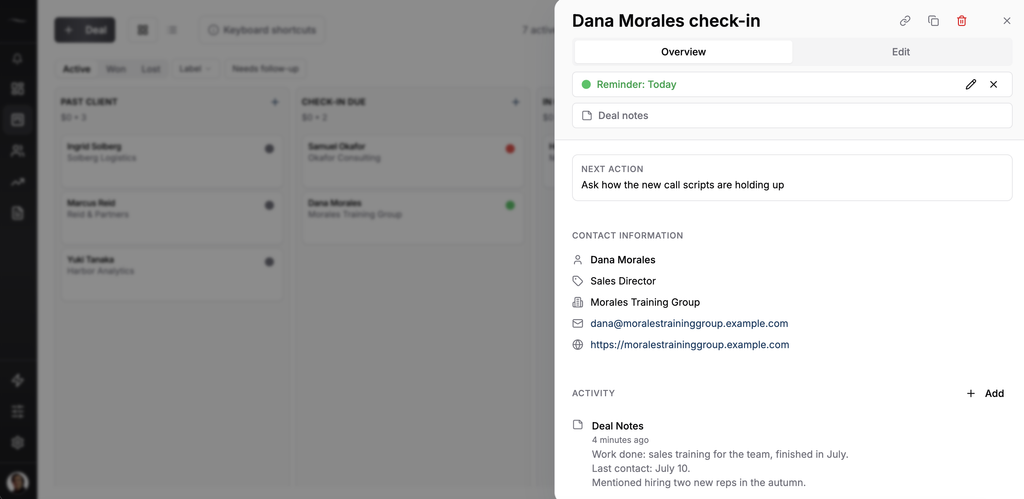Image resolution: width=1024 pixels, height=499 pixels.
Task: Open the documents icon in sidebar
Action: (18, 213)
